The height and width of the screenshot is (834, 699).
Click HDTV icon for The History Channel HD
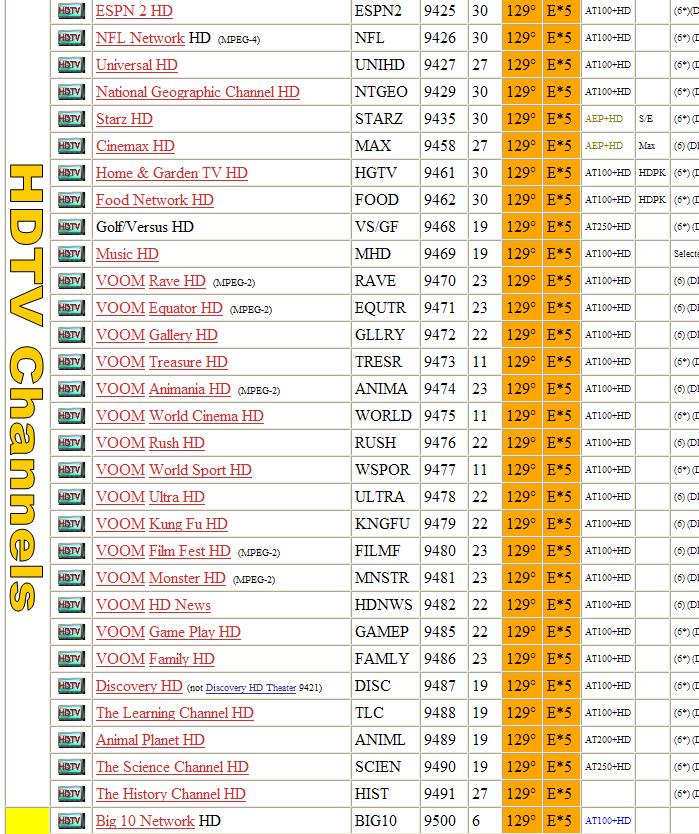[x=70, y=794]
